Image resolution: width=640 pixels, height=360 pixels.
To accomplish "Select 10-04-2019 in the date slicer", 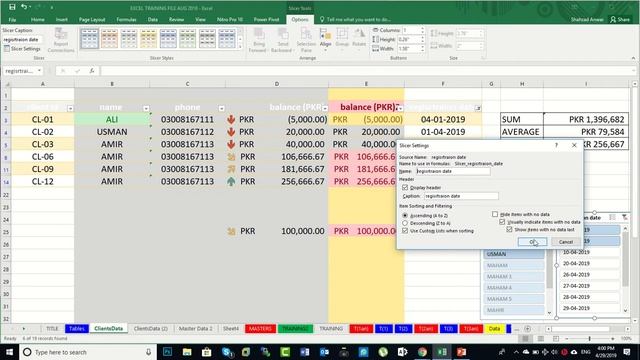I will point(589,252).
